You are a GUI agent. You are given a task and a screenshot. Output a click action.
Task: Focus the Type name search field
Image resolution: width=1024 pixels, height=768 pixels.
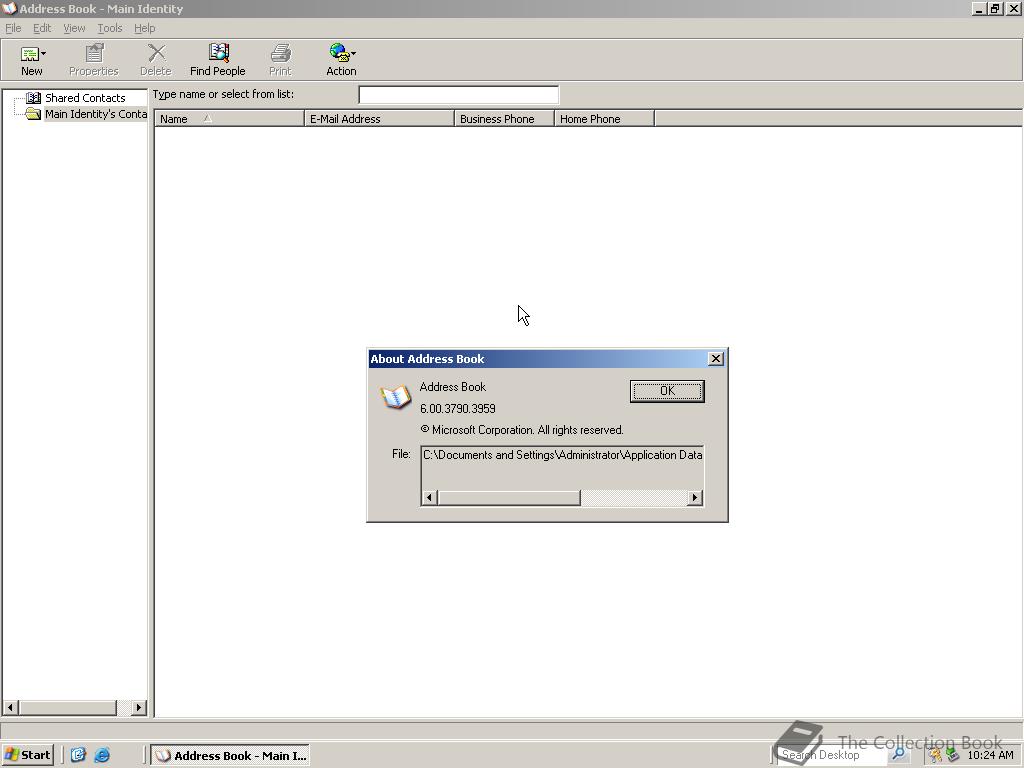pyautogui.click(x=458, y=95)
